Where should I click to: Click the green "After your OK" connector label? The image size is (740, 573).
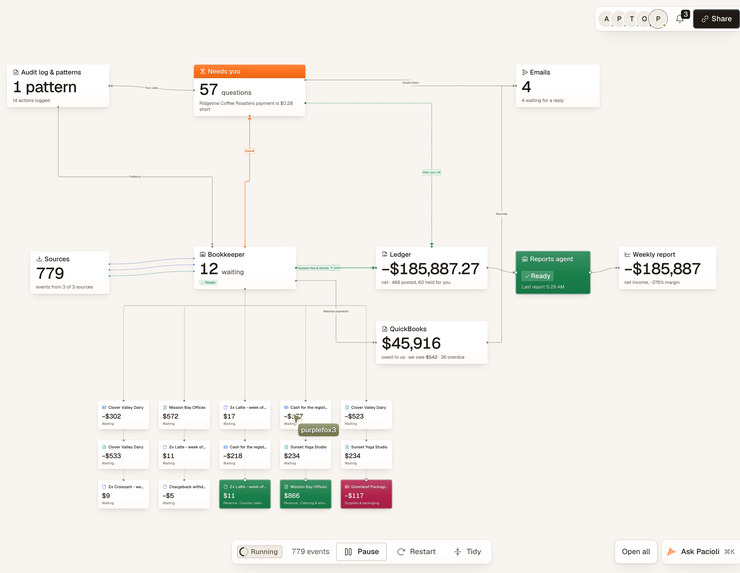pos(431,173)
